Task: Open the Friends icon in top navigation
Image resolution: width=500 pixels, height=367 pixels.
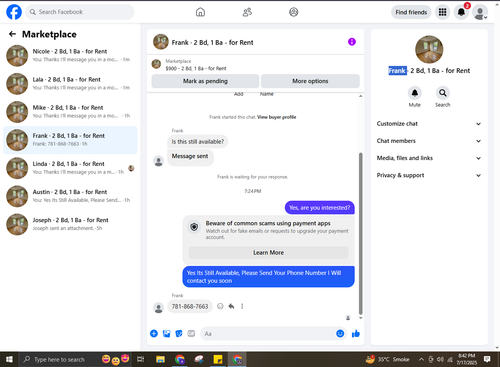Action: coord(247,12)
